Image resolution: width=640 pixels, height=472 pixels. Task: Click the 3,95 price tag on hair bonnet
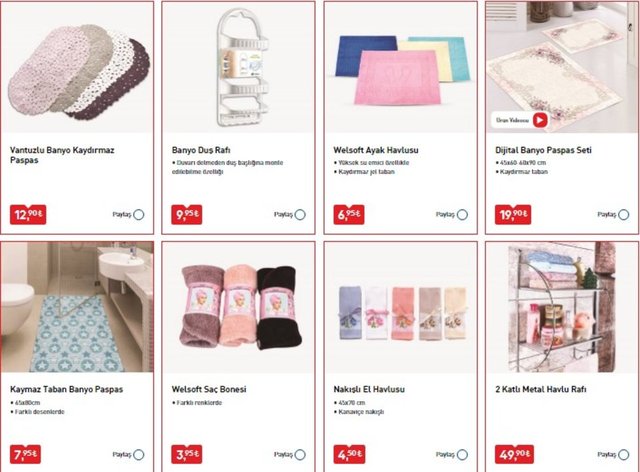click(187, 454)
